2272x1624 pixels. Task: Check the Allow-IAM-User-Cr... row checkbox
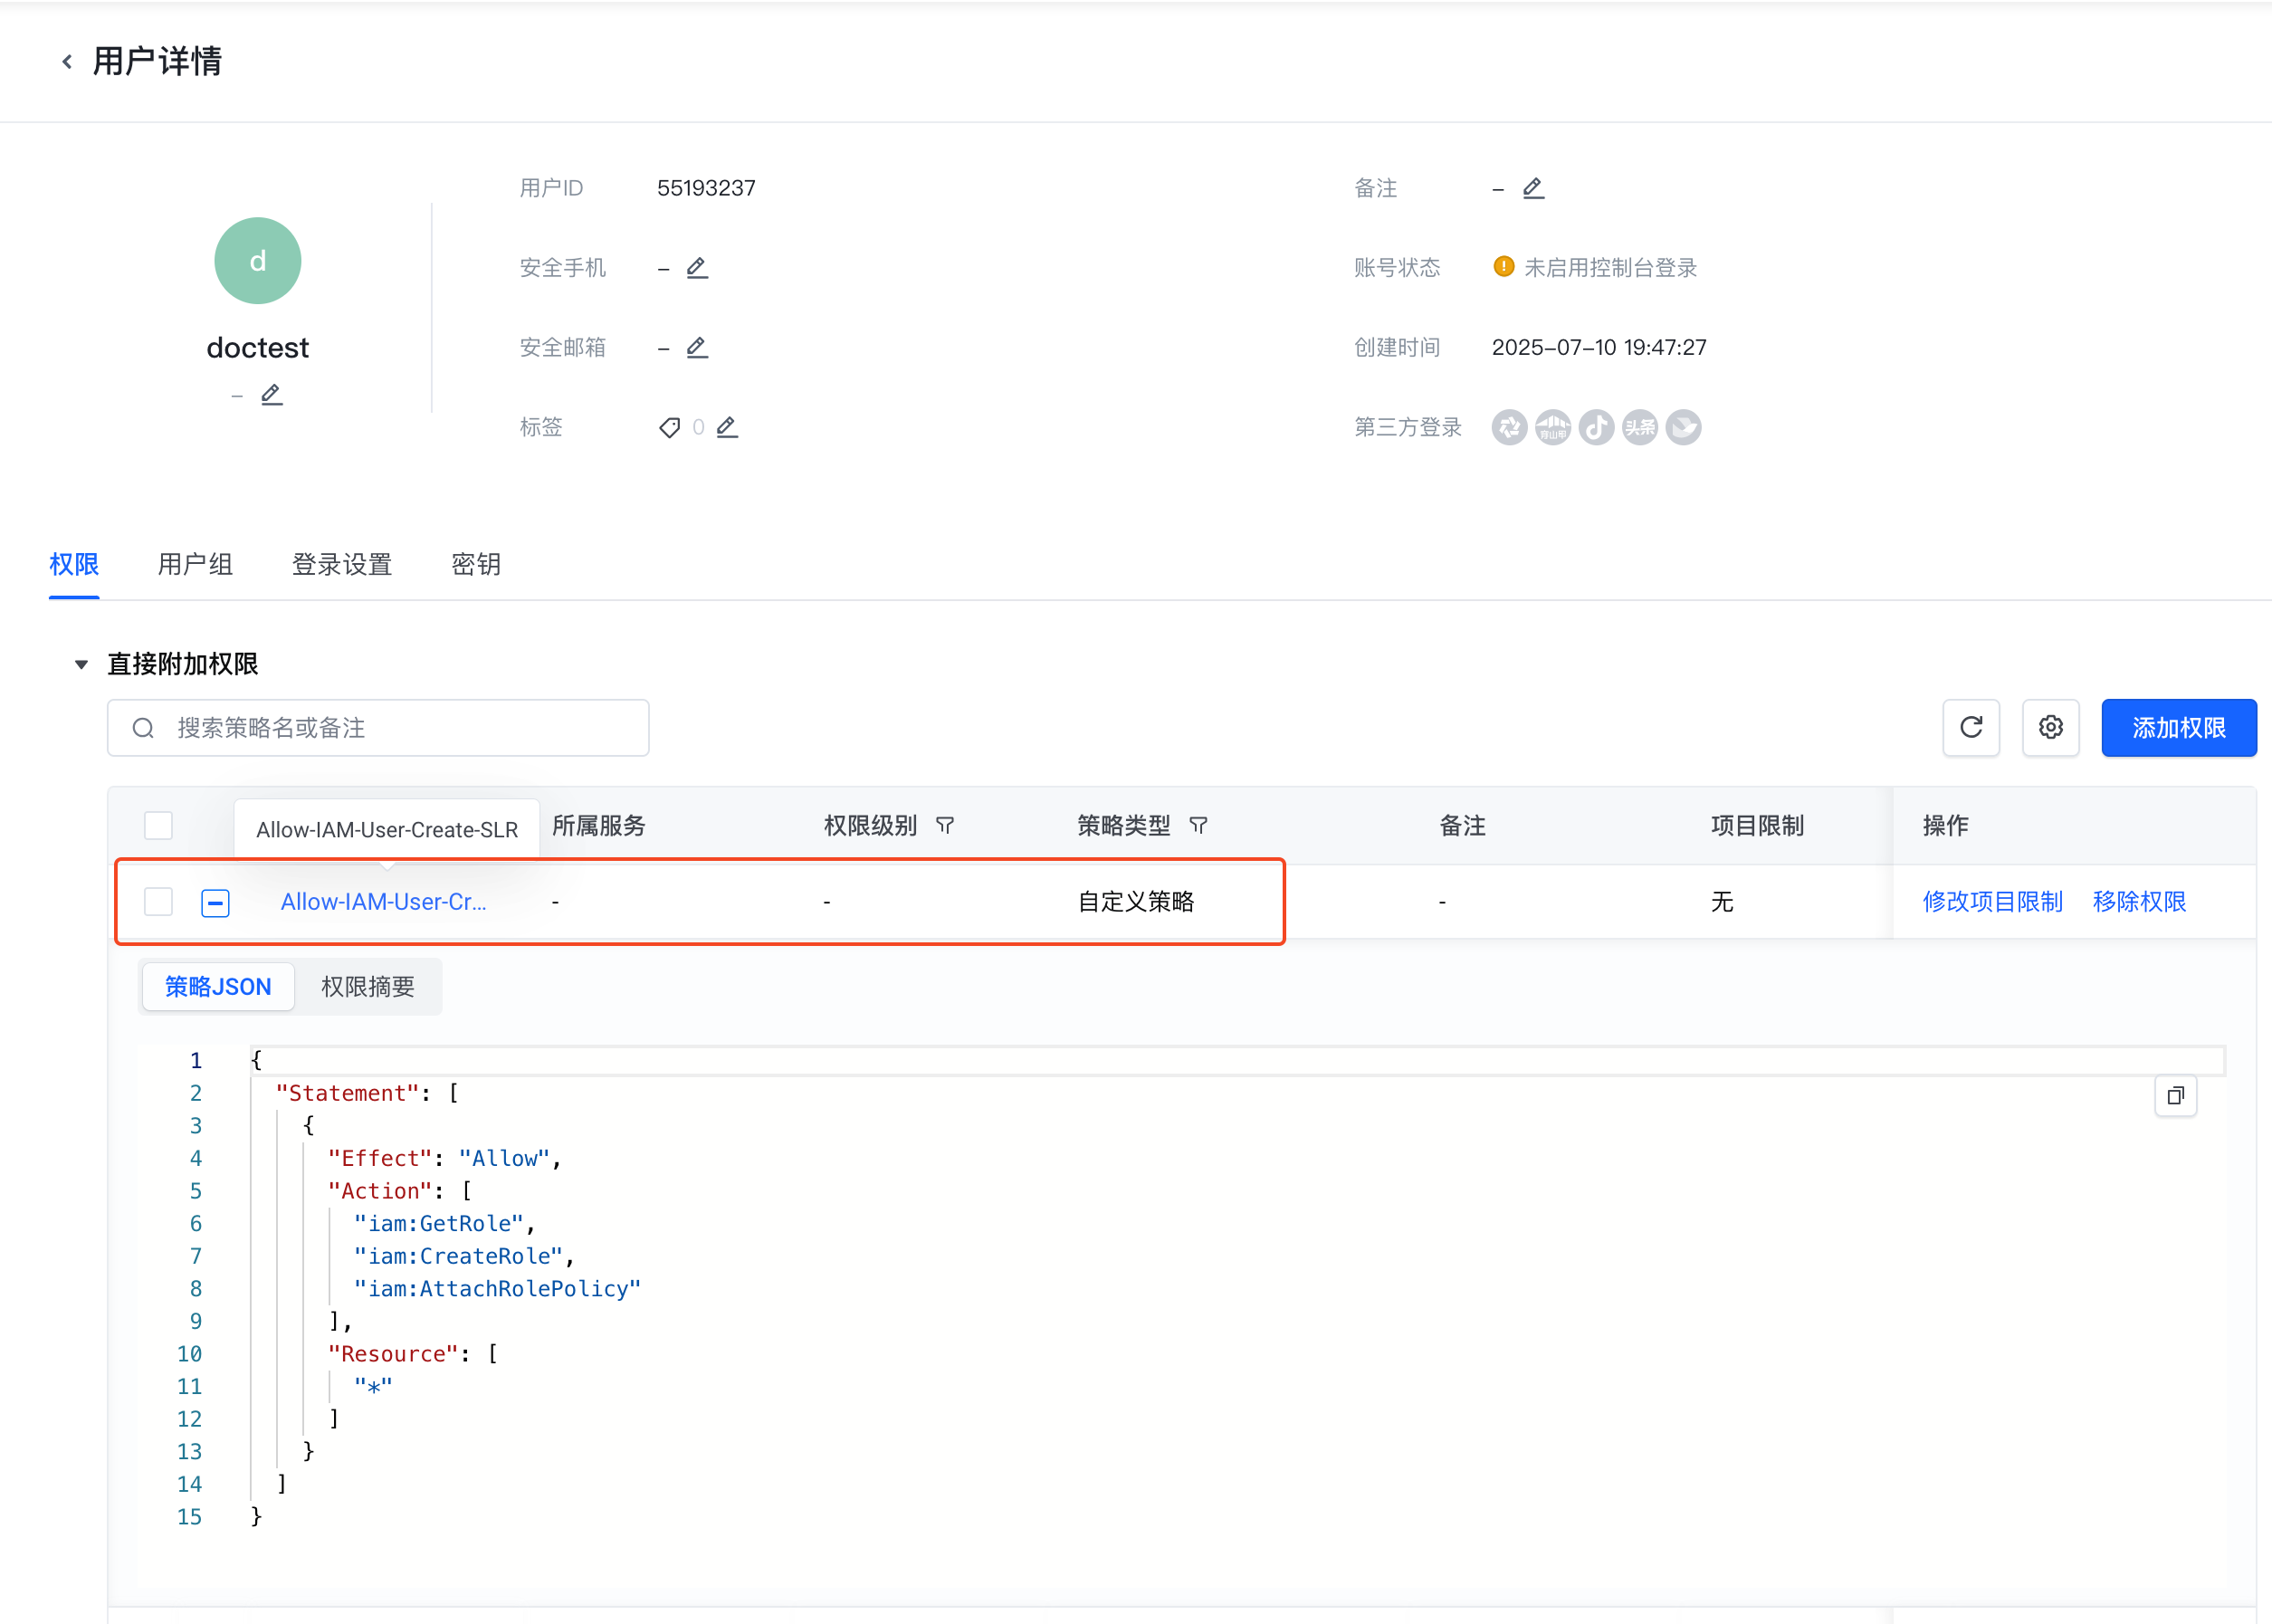point(158,902)
